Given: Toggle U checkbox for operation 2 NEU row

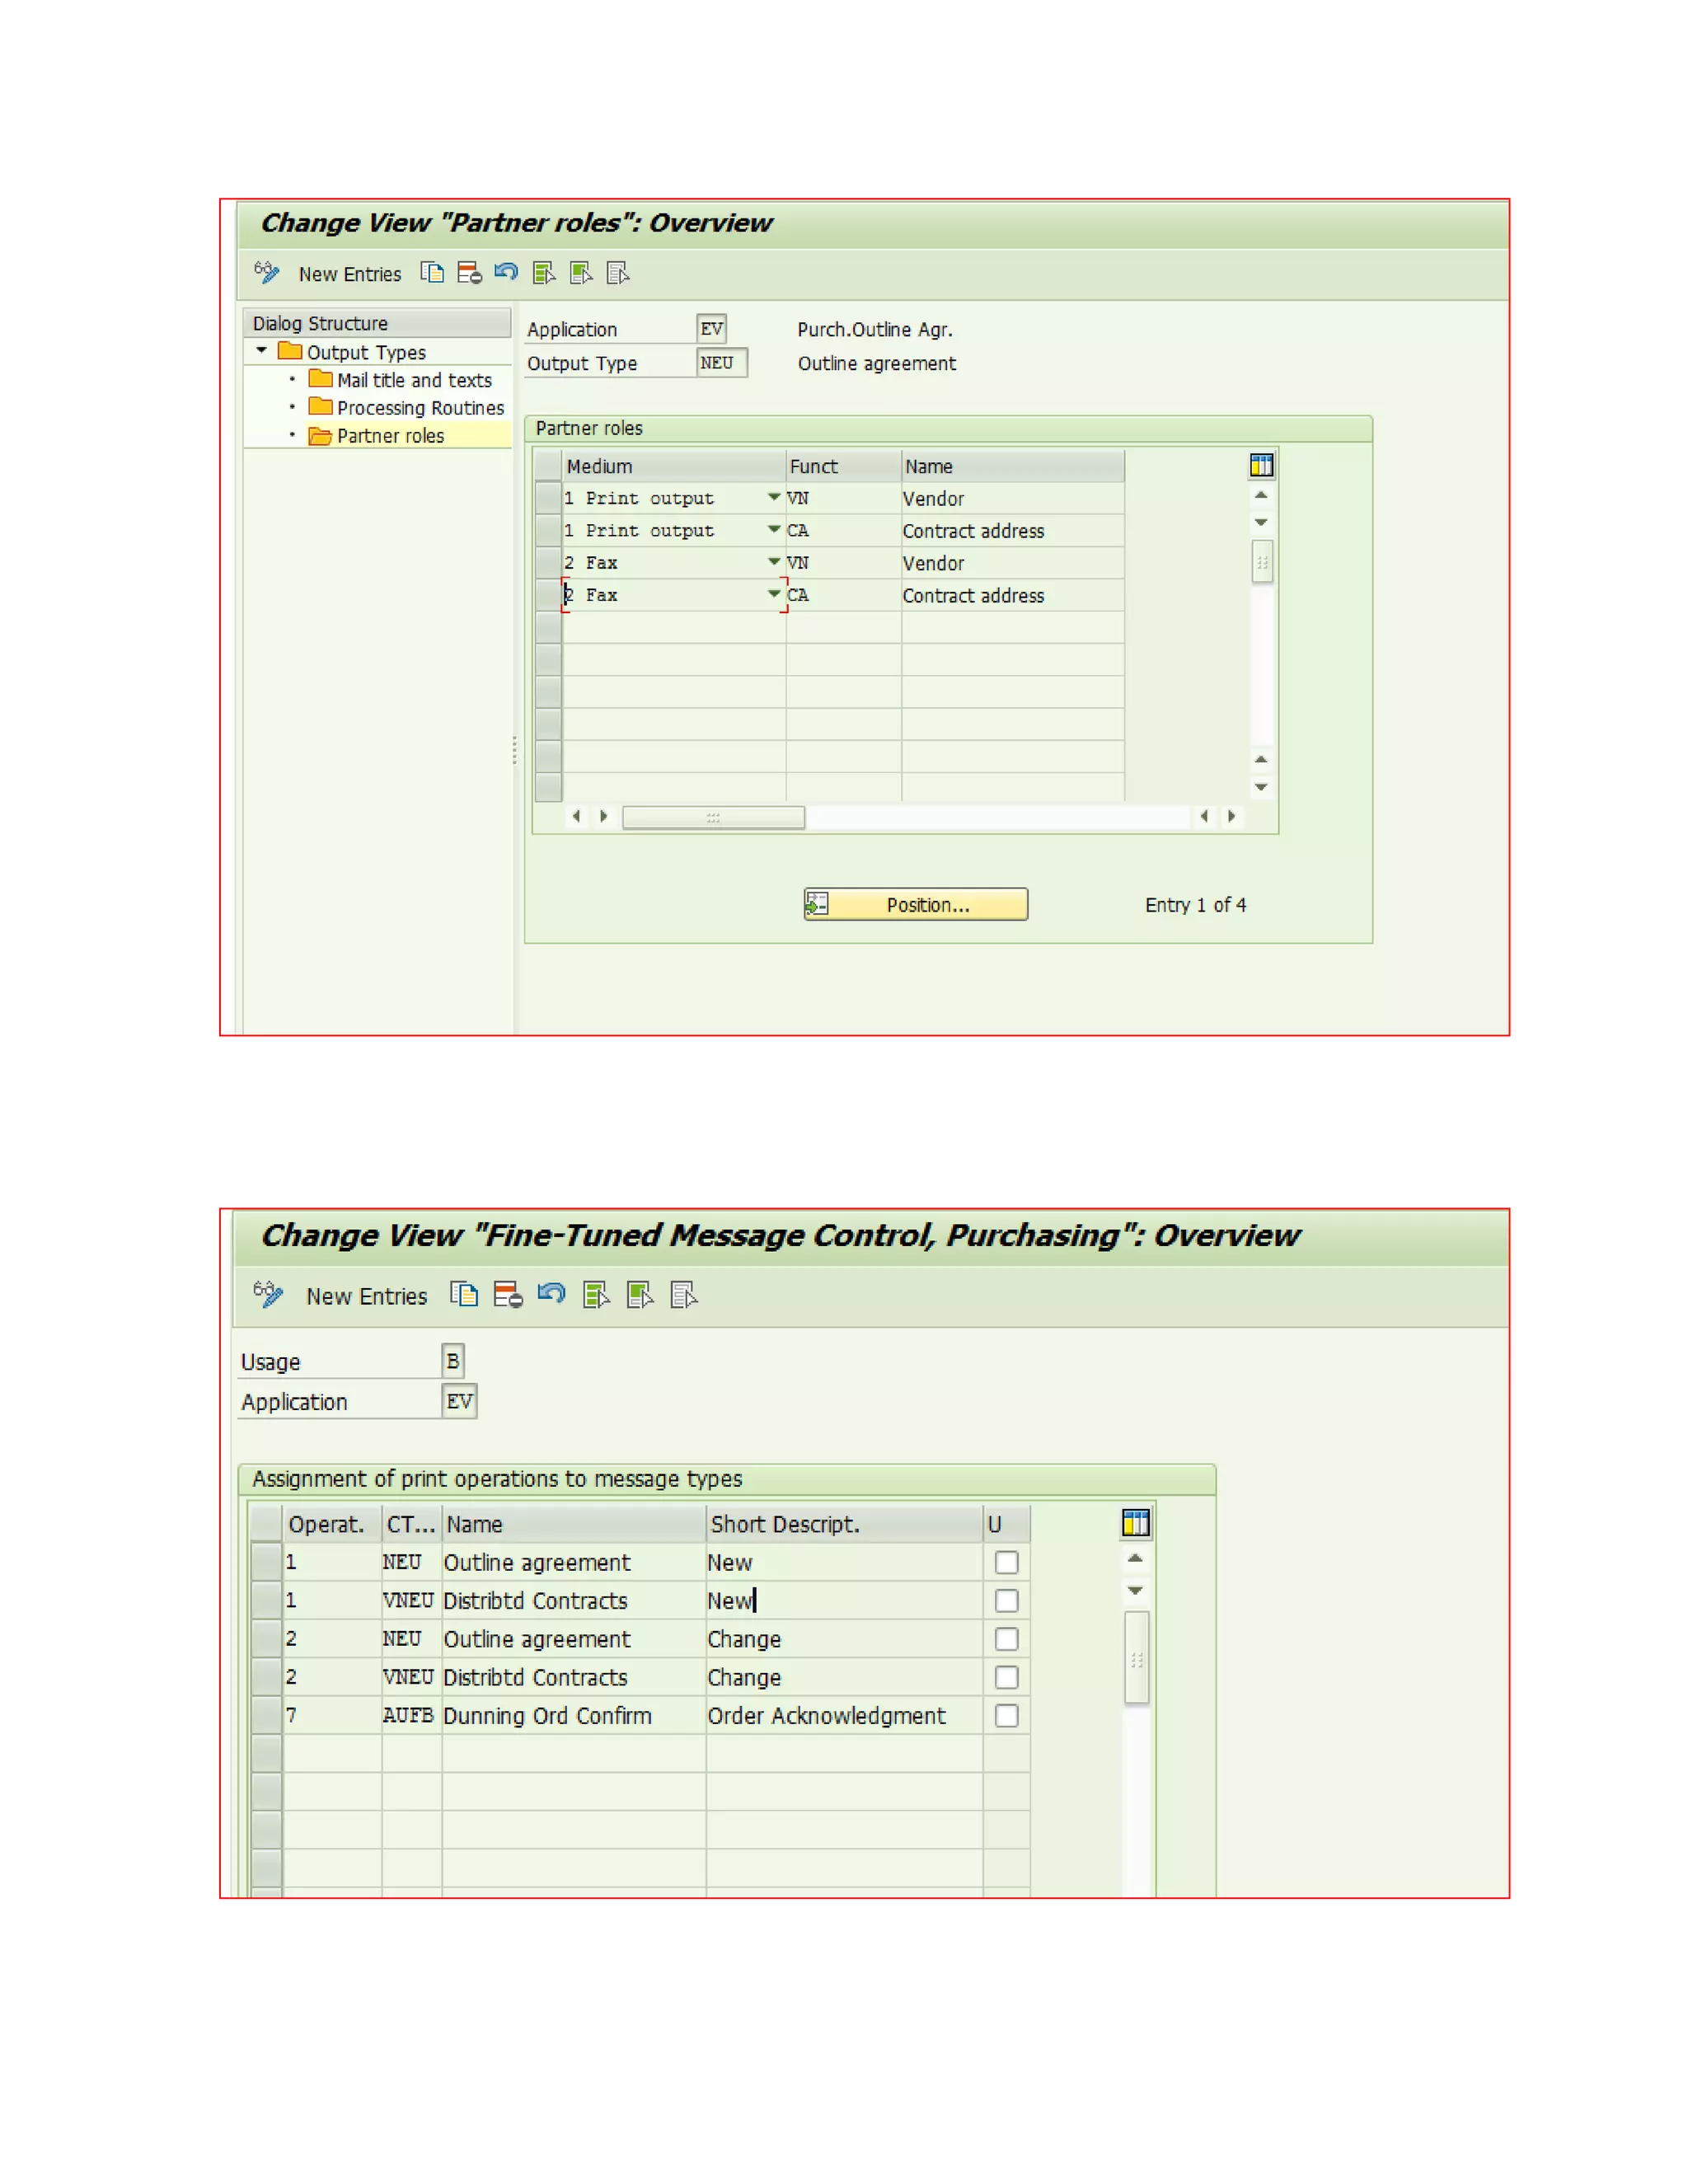Looking at the screenshot, I should (x=1007, y=1639).
